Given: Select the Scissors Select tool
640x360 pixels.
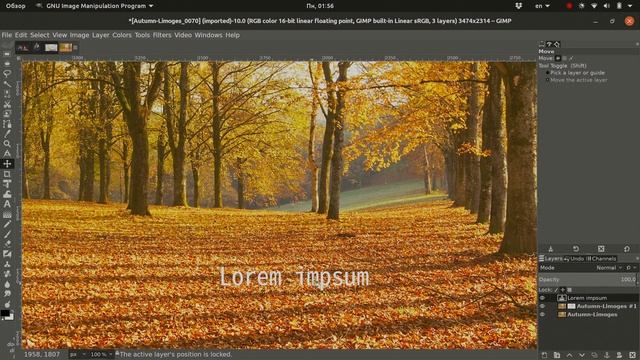Looking at the screenshot, I should coord(7,104).
